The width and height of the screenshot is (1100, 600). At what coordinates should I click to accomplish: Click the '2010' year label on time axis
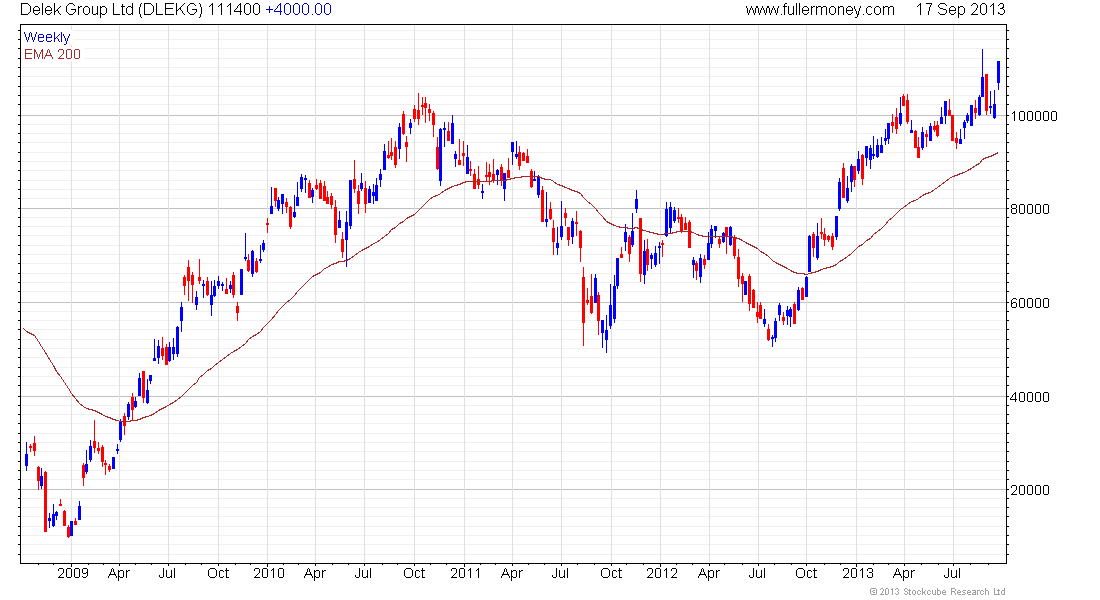[269, 573]
